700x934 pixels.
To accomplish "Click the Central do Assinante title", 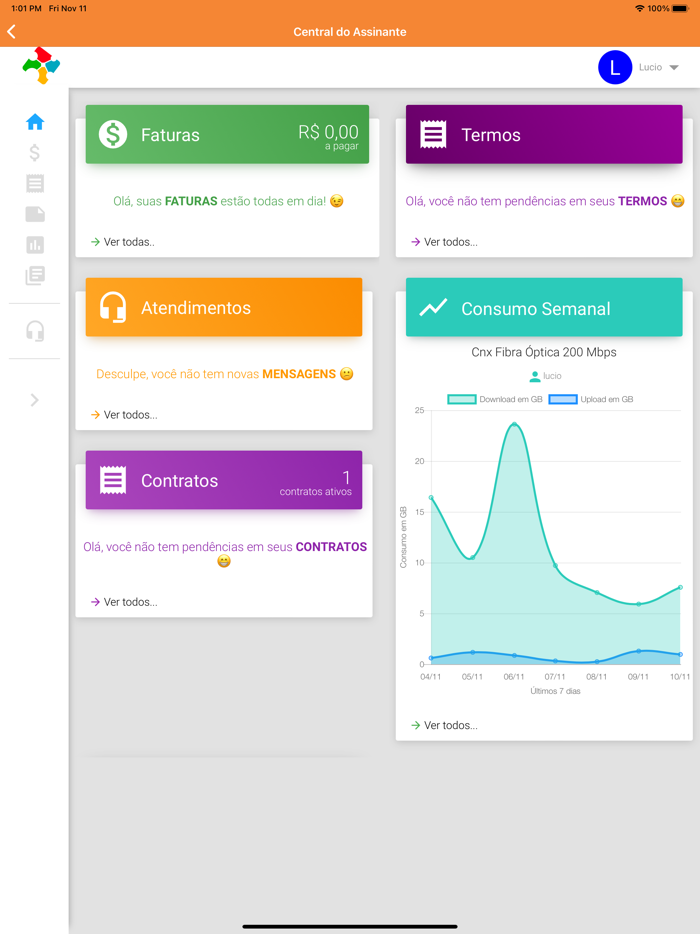I will coord(350,32).
